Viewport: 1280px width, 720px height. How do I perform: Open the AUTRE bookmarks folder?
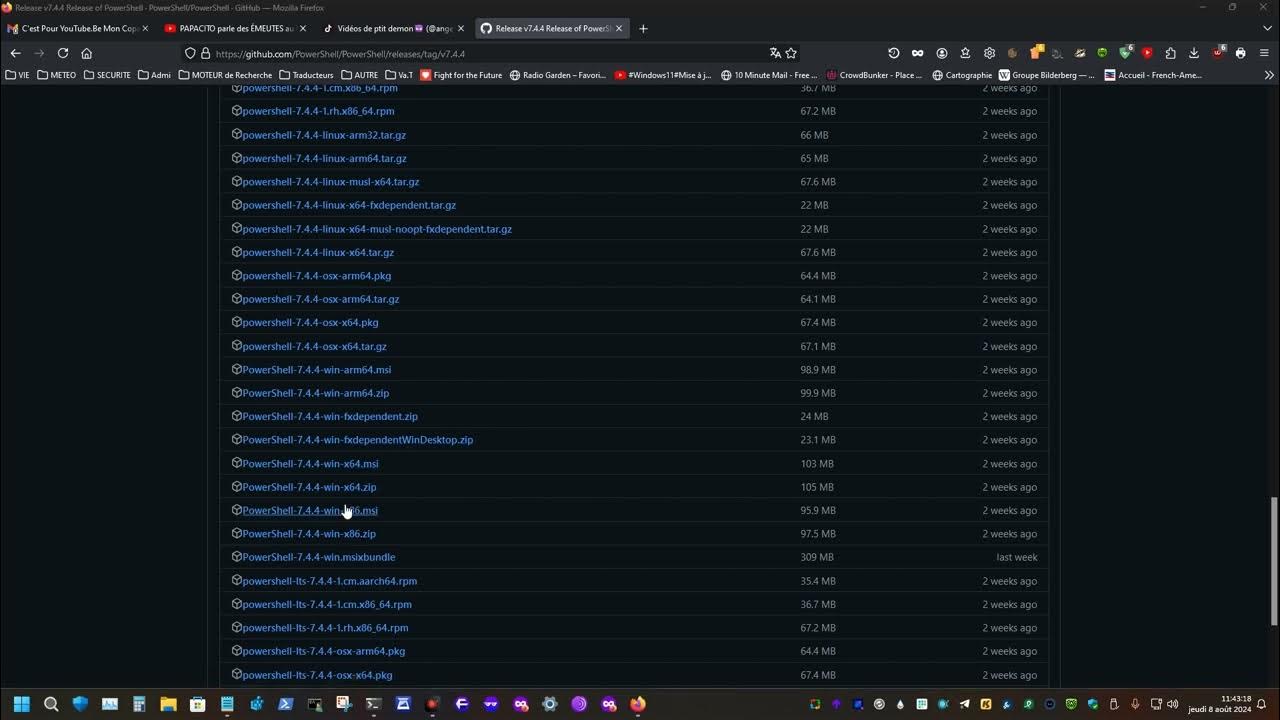tap(360, 75)
